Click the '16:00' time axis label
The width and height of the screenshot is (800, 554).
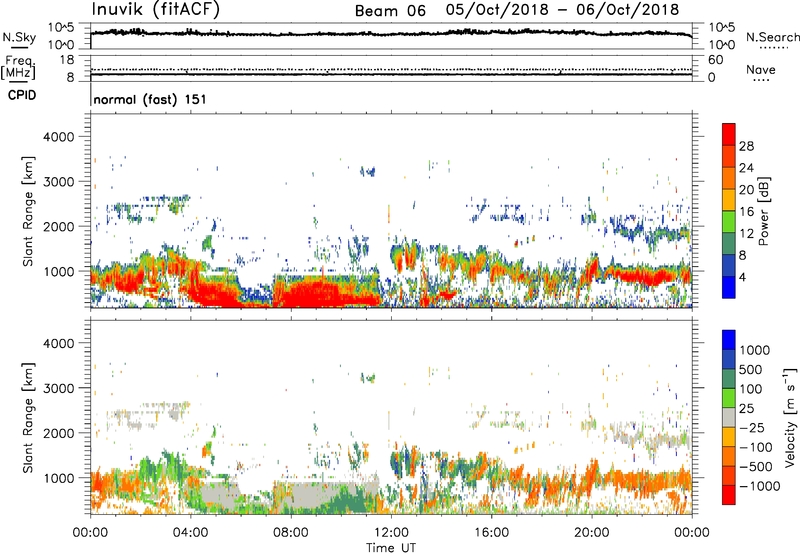491,533
